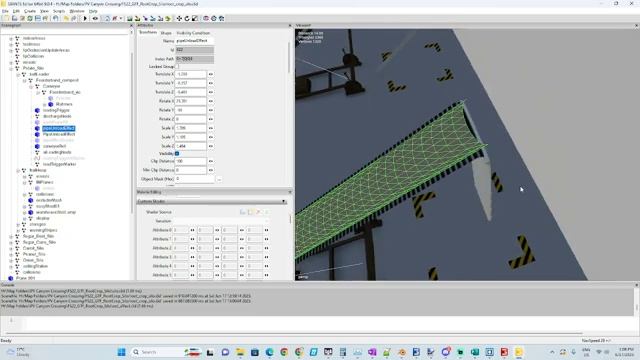Click the Name input field
Image resolution: width=640 pixels, height=360 pixels.
point(194,41)
